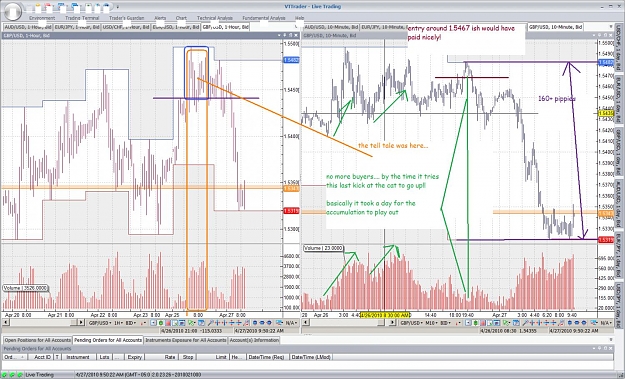Open the M10 timeframe dropdown
This screenshot has height=379, width=625.
(x=431, y=322)
